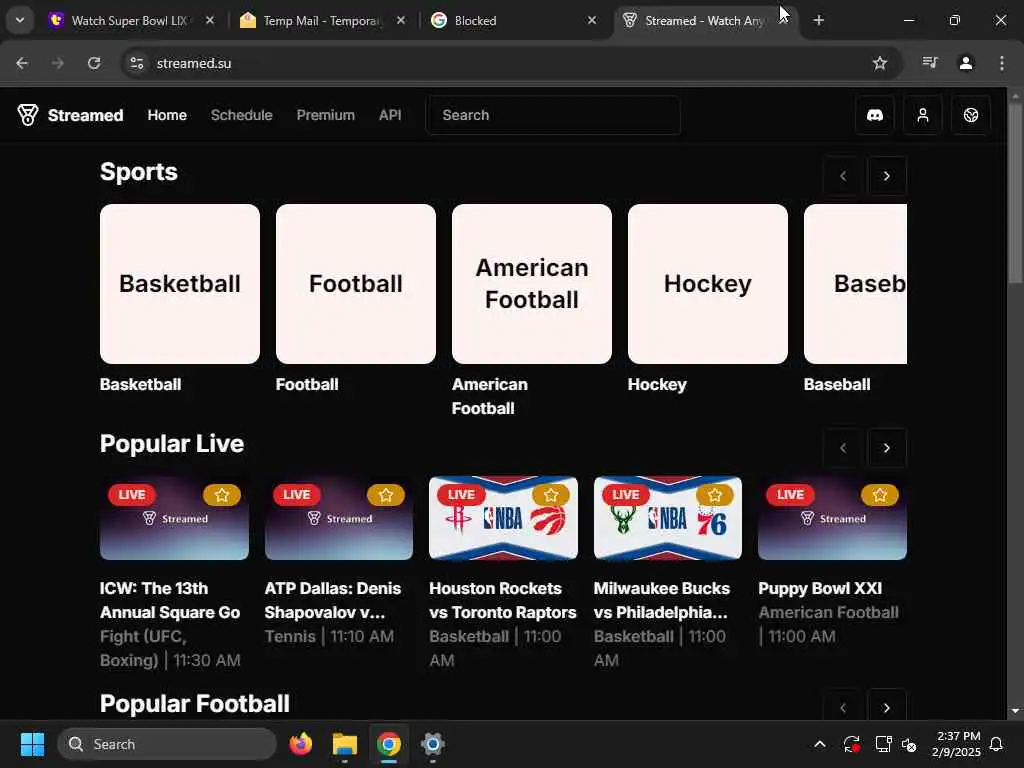Click the sports ball icon in header
This screenshot has height=768, width=1024.
[970, 115]
